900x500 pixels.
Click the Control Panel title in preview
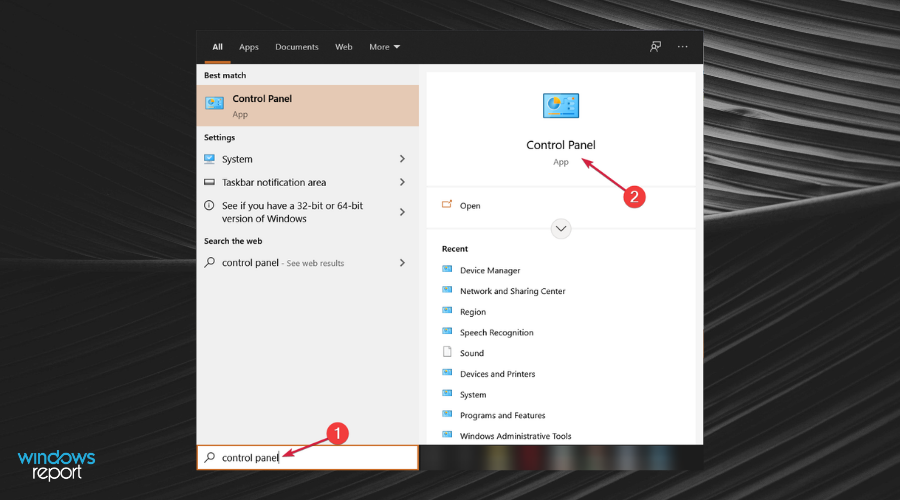(x=561, y=145)
